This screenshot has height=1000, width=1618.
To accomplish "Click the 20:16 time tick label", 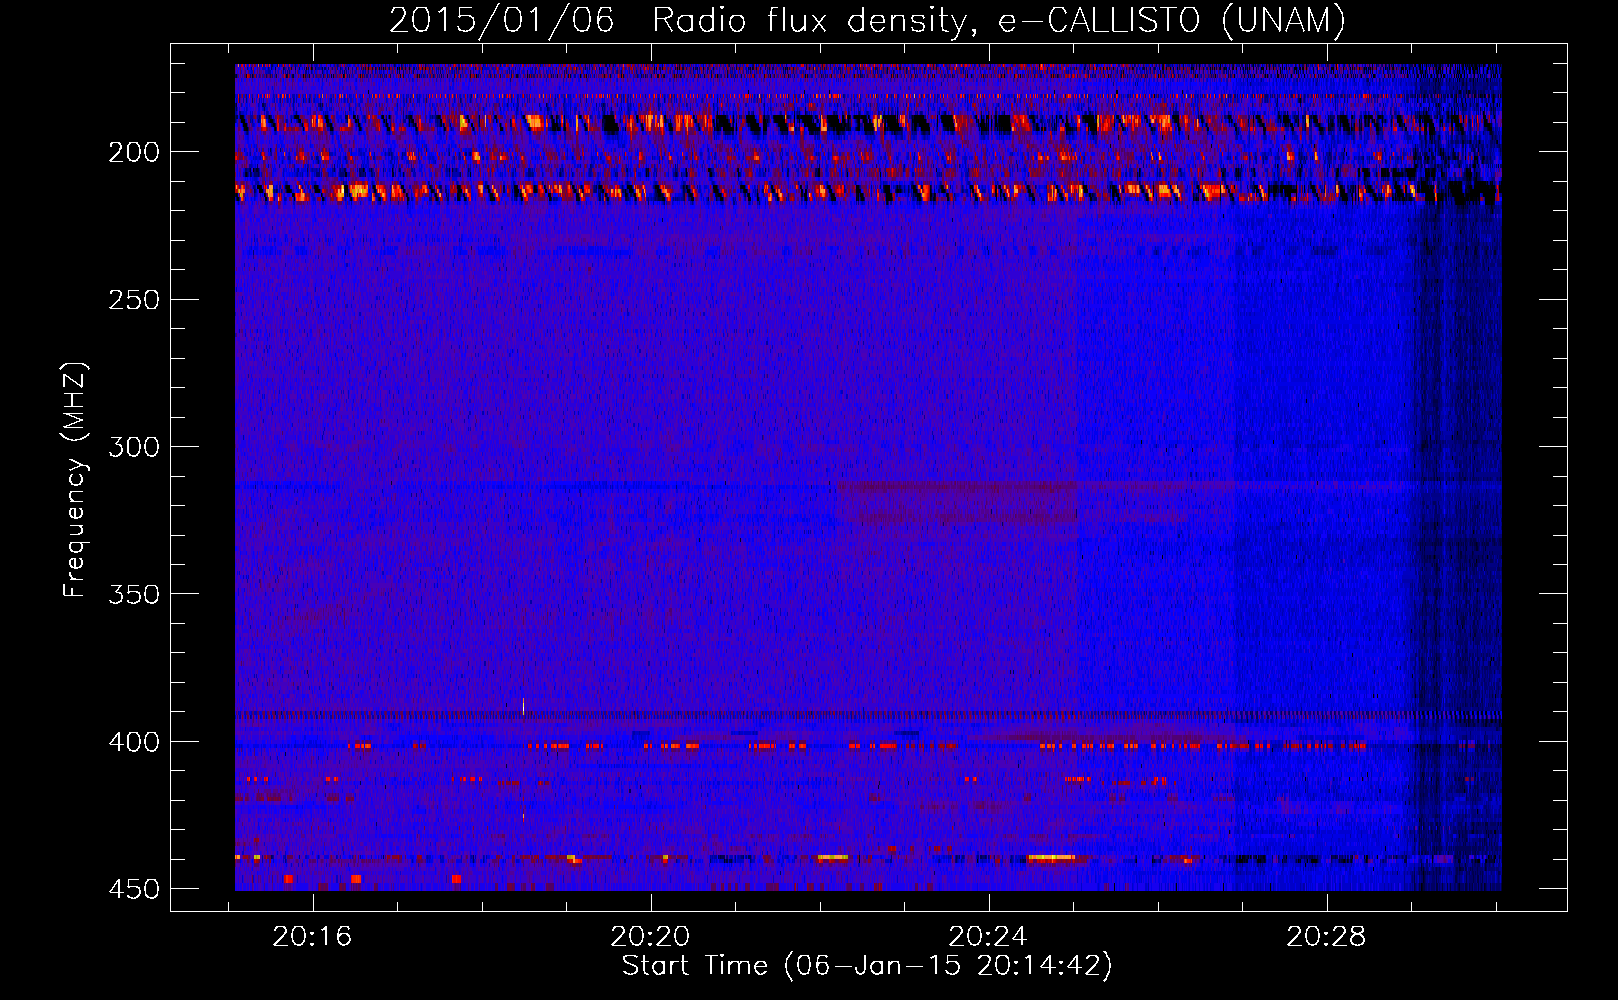I will click(x=313, y=937).
